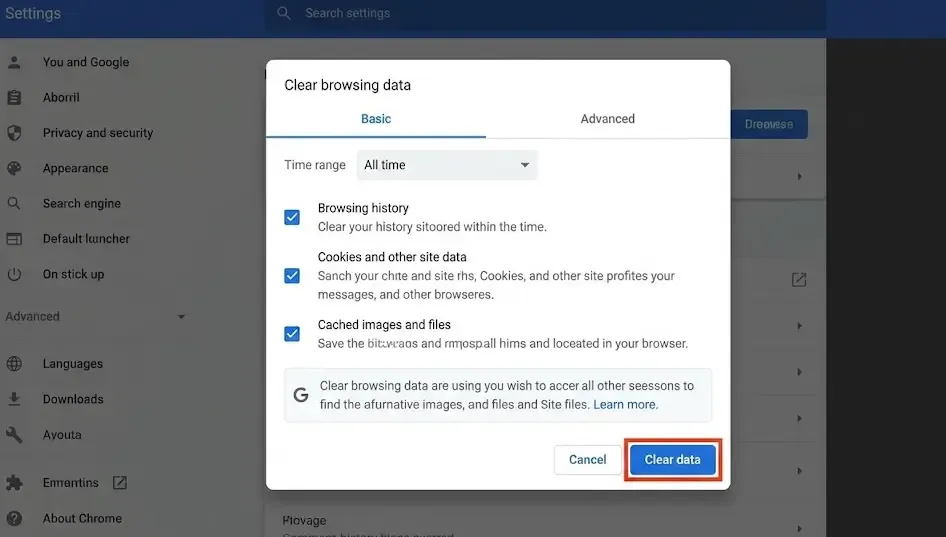Click the Default launcher window icon
The image size is (946, 537).
14,239
